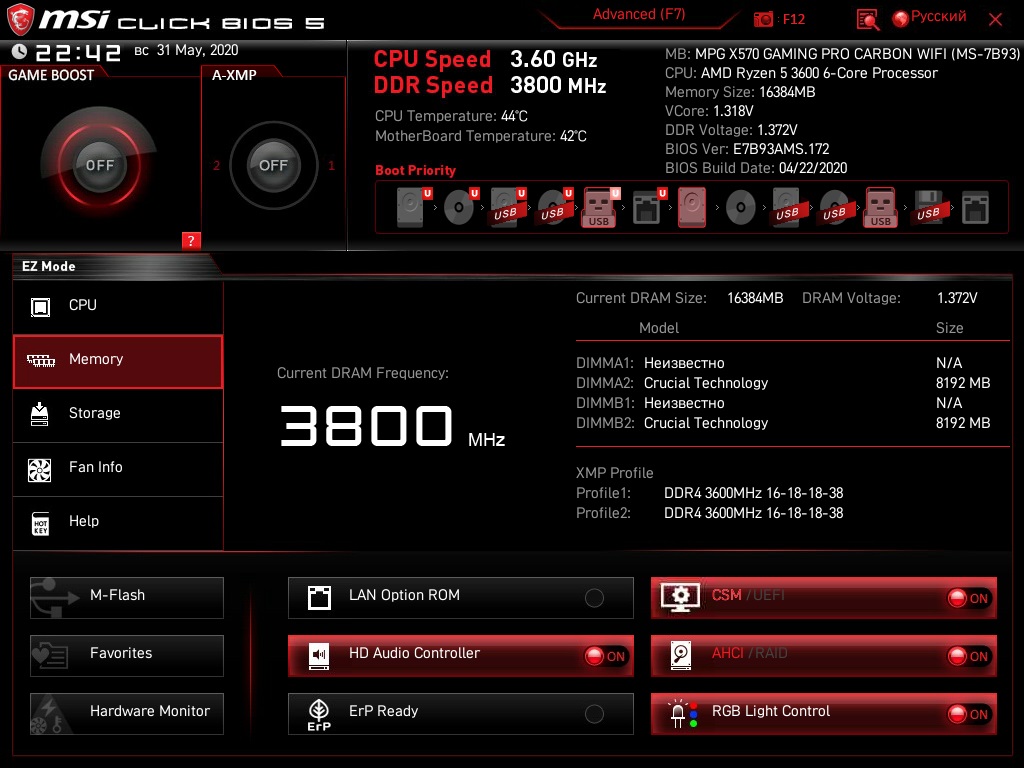
Task: Select the last network boot device icon
Action: 975,208
